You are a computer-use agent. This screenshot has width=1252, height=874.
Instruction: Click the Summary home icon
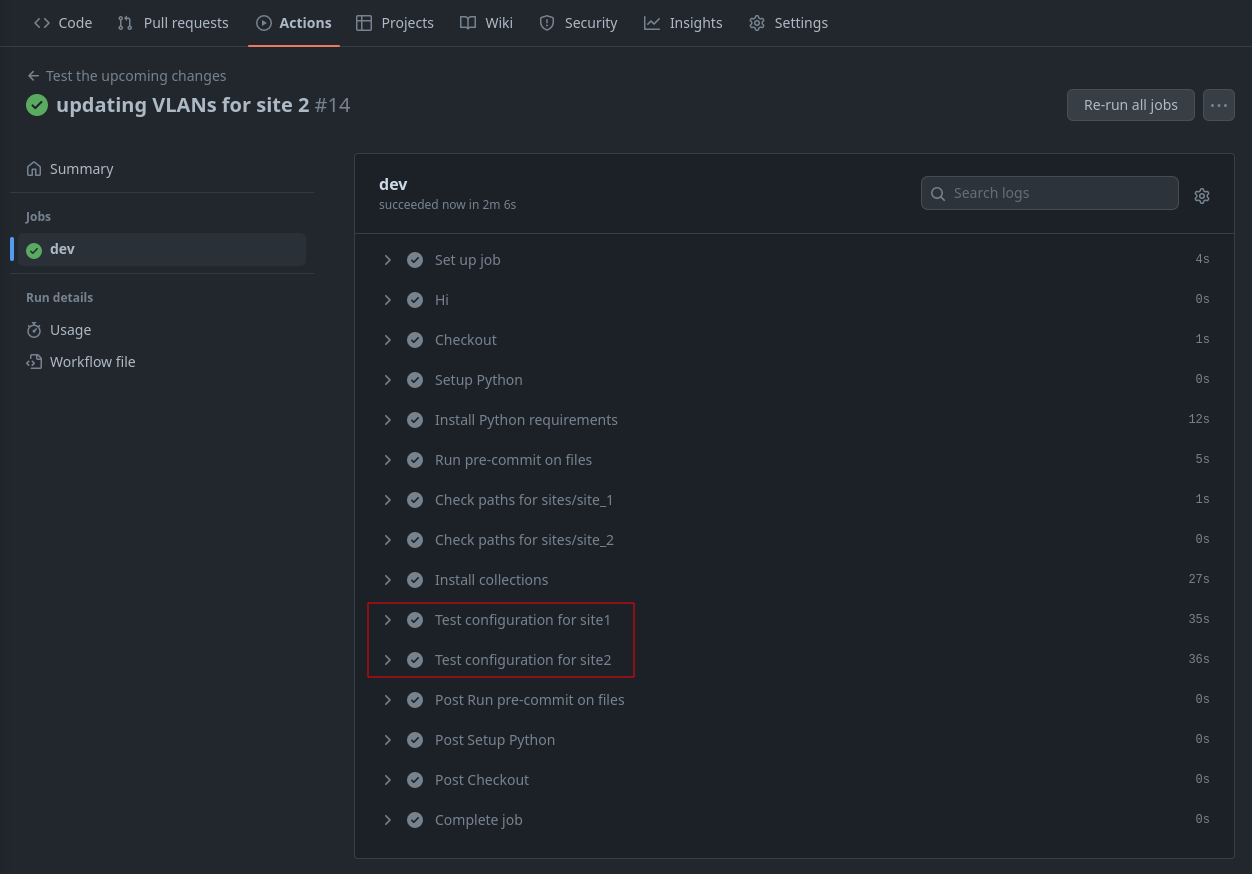(34, 169)
